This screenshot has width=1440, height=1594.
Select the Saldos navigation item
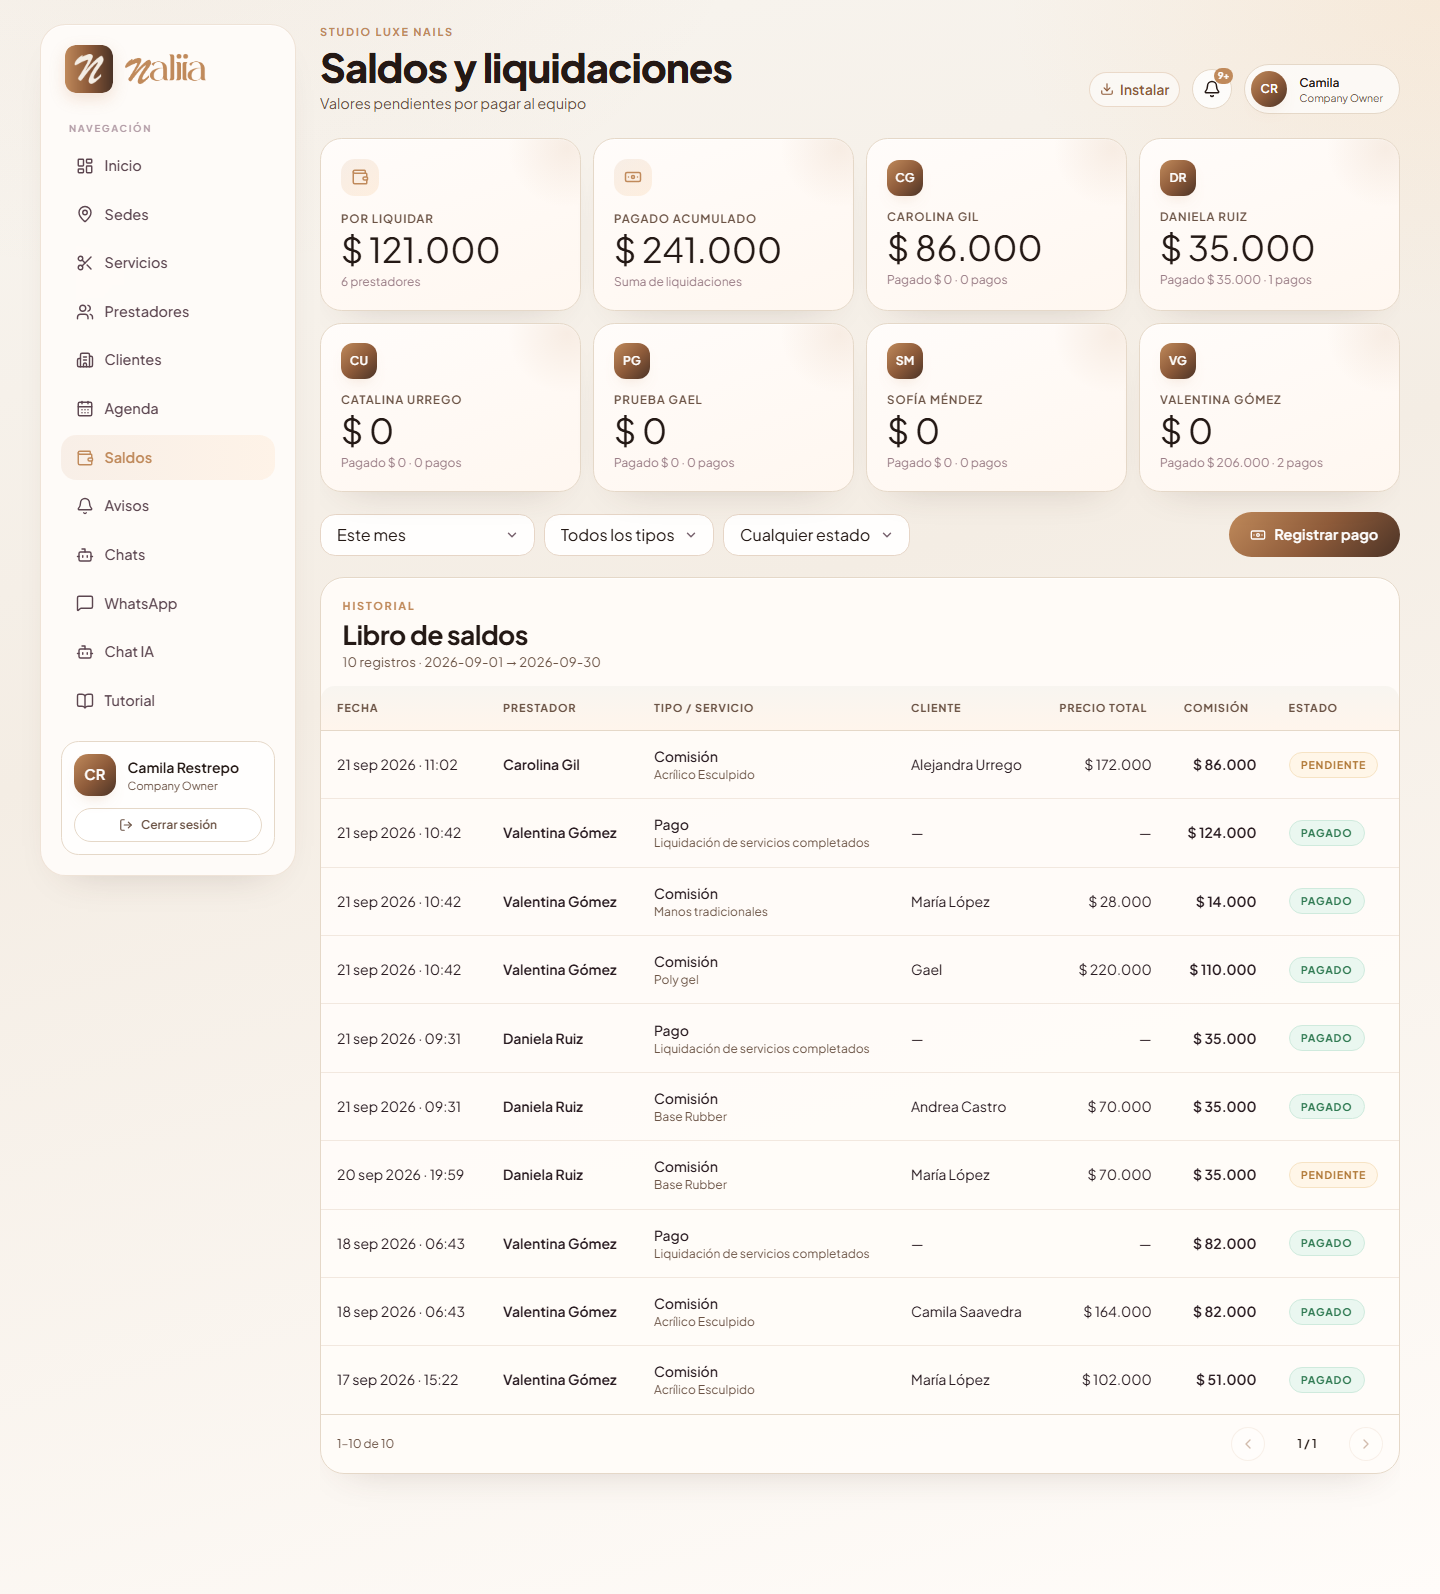coord(168,458)
